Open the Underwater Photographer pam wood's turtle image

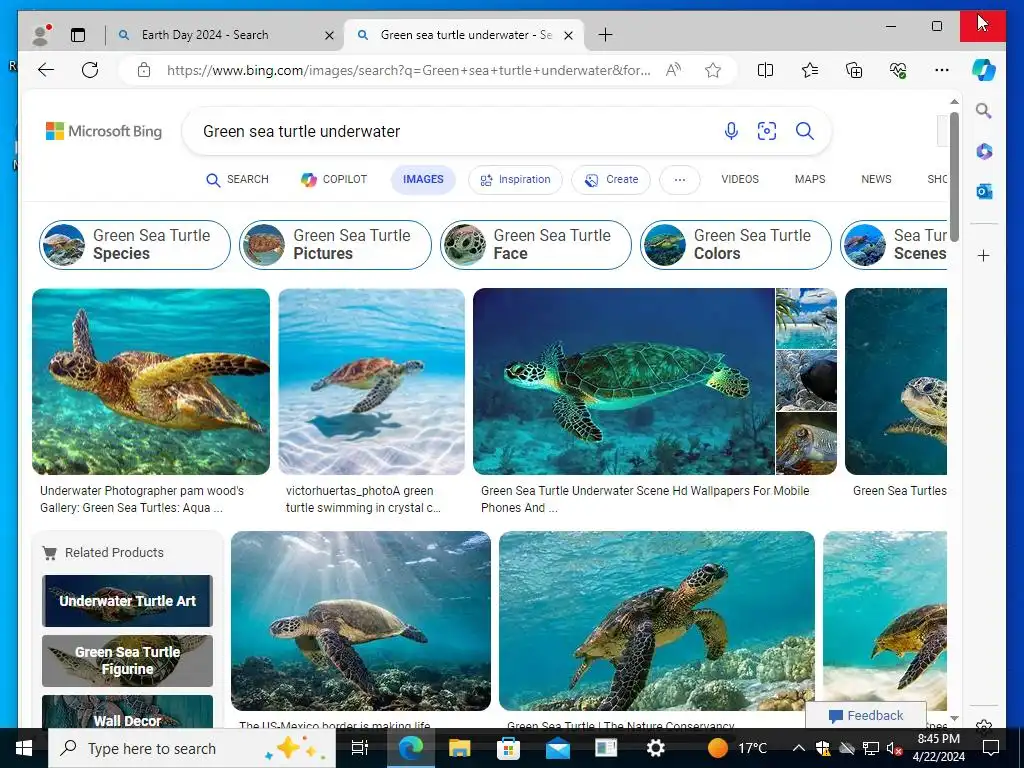tap(151, 381)
